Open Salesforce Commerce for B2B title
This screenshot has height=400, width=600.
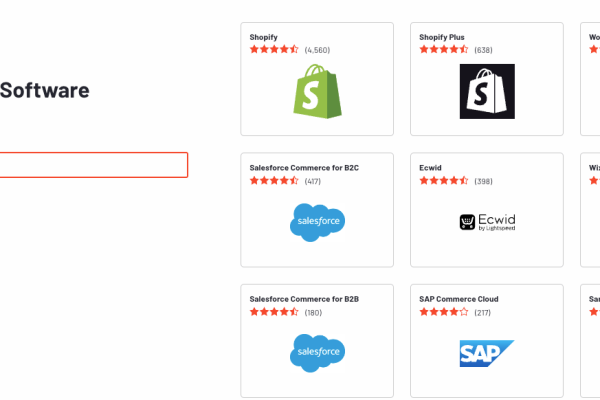(304, 299)
